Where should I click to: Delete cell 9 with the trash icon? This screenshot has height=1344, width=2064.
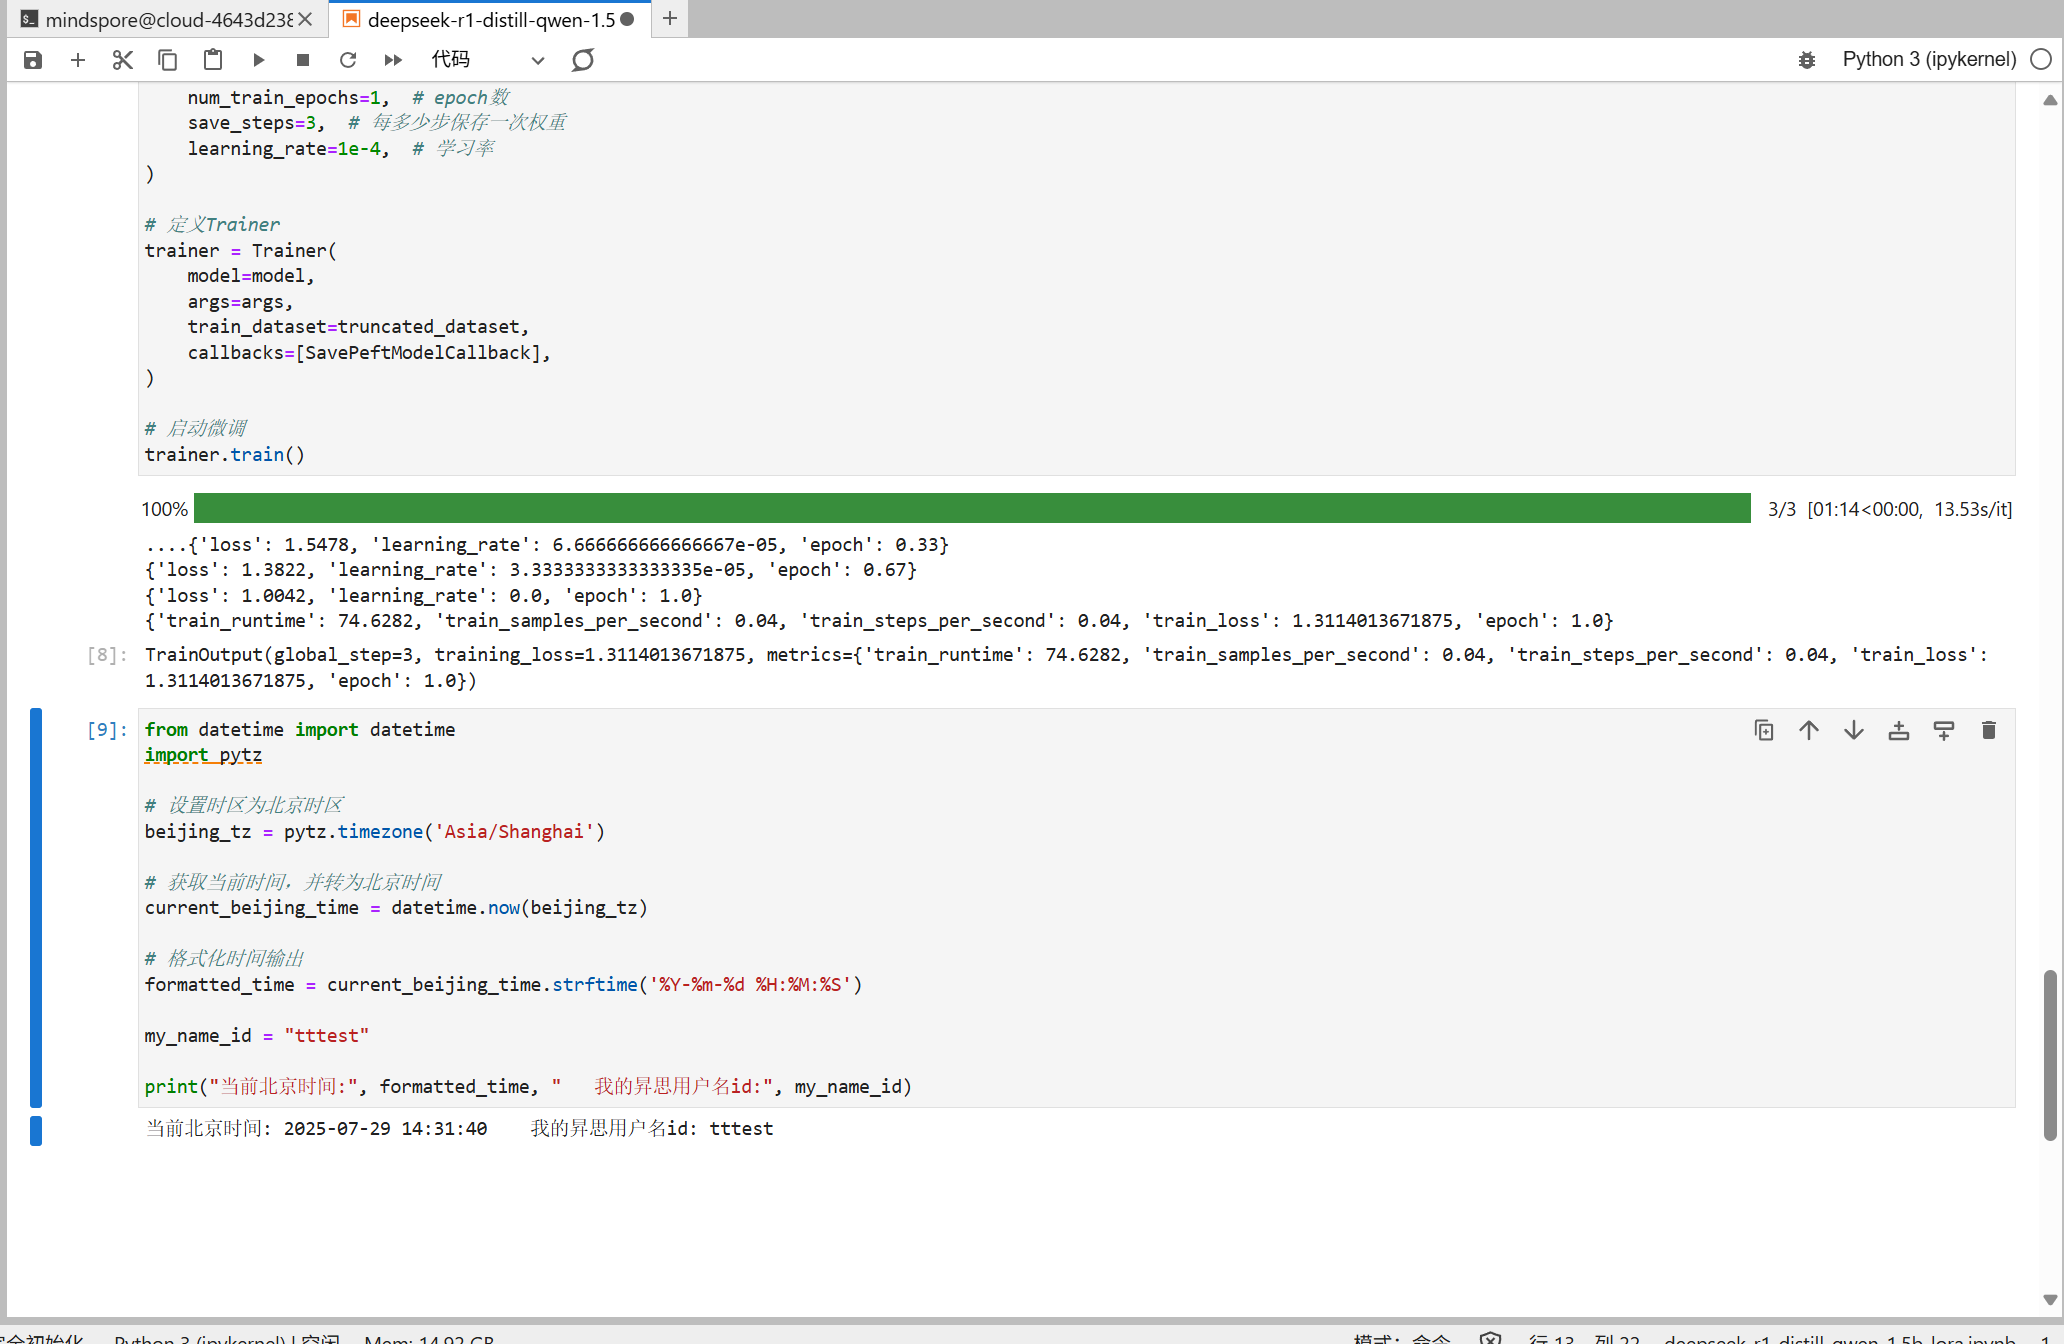[x=1989, y=731]
